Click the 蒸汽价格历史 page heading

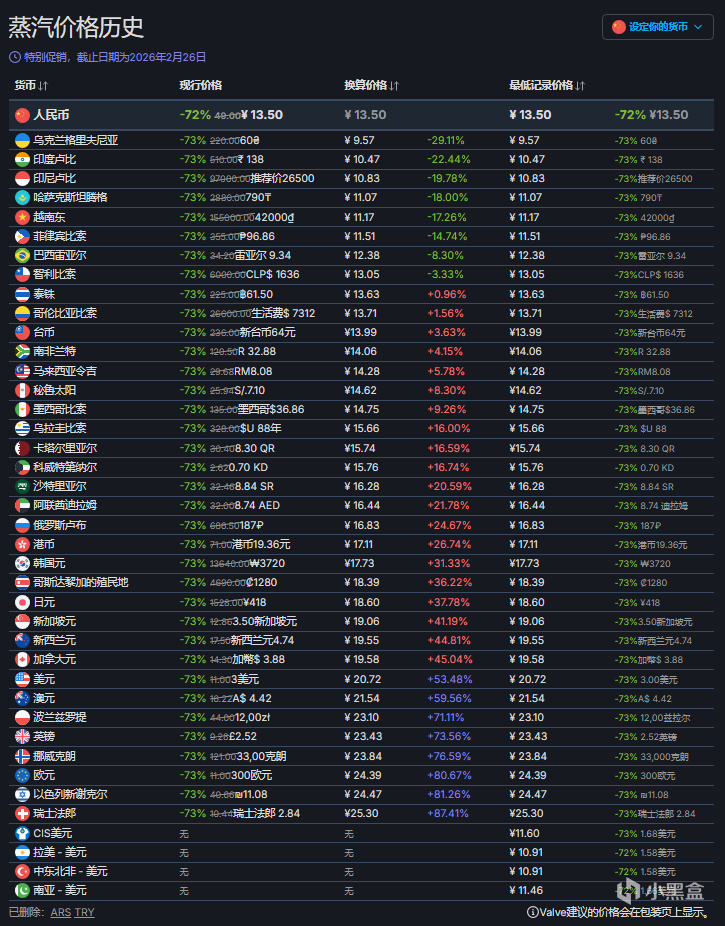click(x=76, y=27)
